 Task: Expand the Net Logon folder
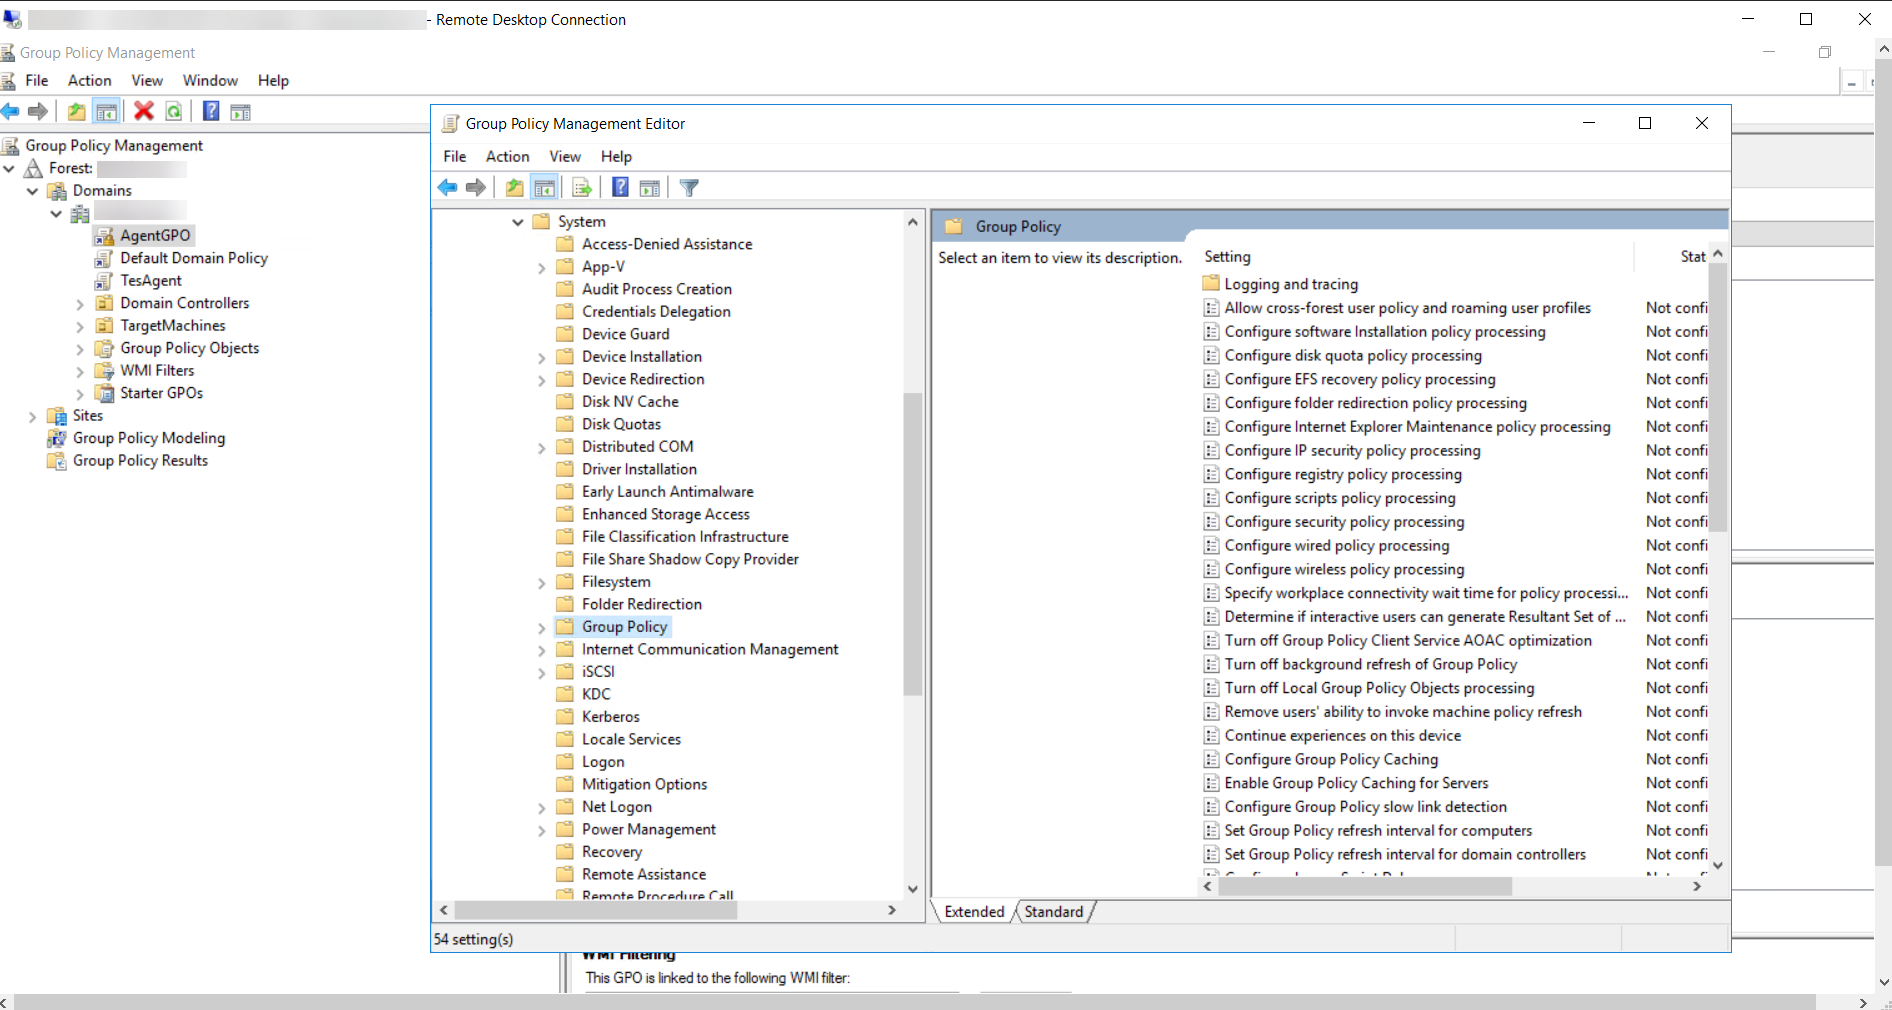coord(542,808)
